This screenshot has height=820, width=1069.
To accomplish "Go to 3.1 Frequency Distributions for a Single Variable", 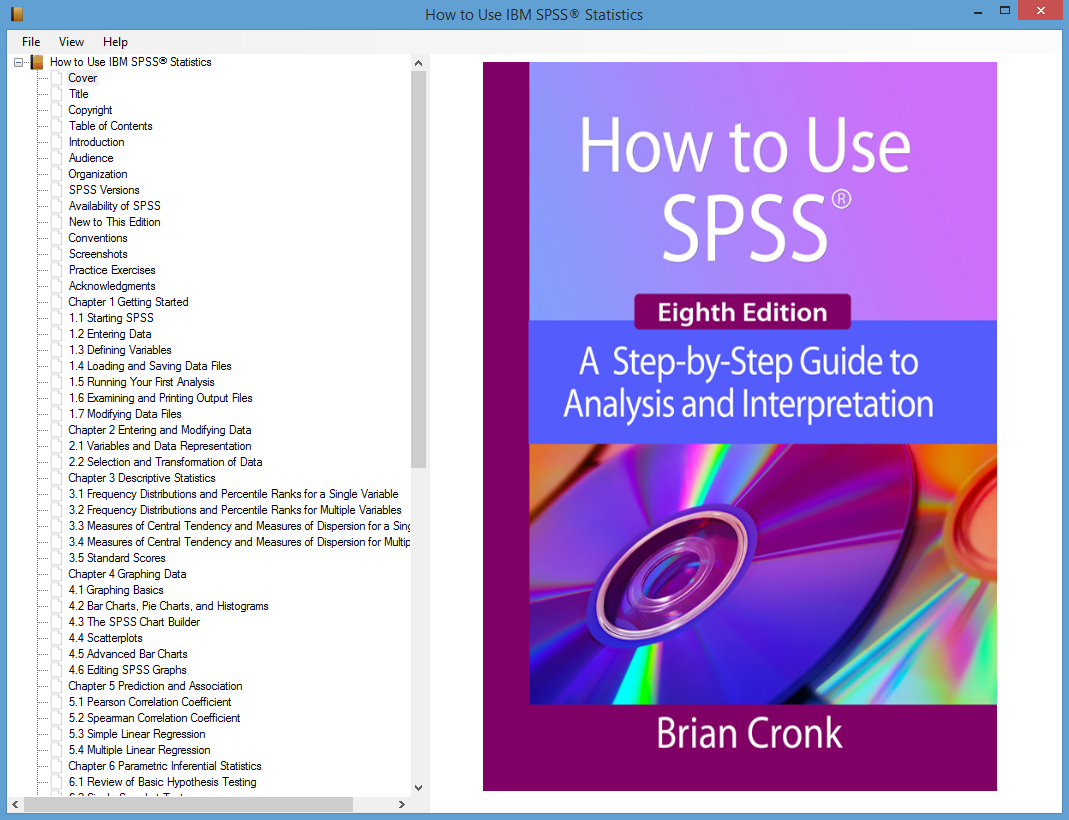I will (x=233, y=494).
